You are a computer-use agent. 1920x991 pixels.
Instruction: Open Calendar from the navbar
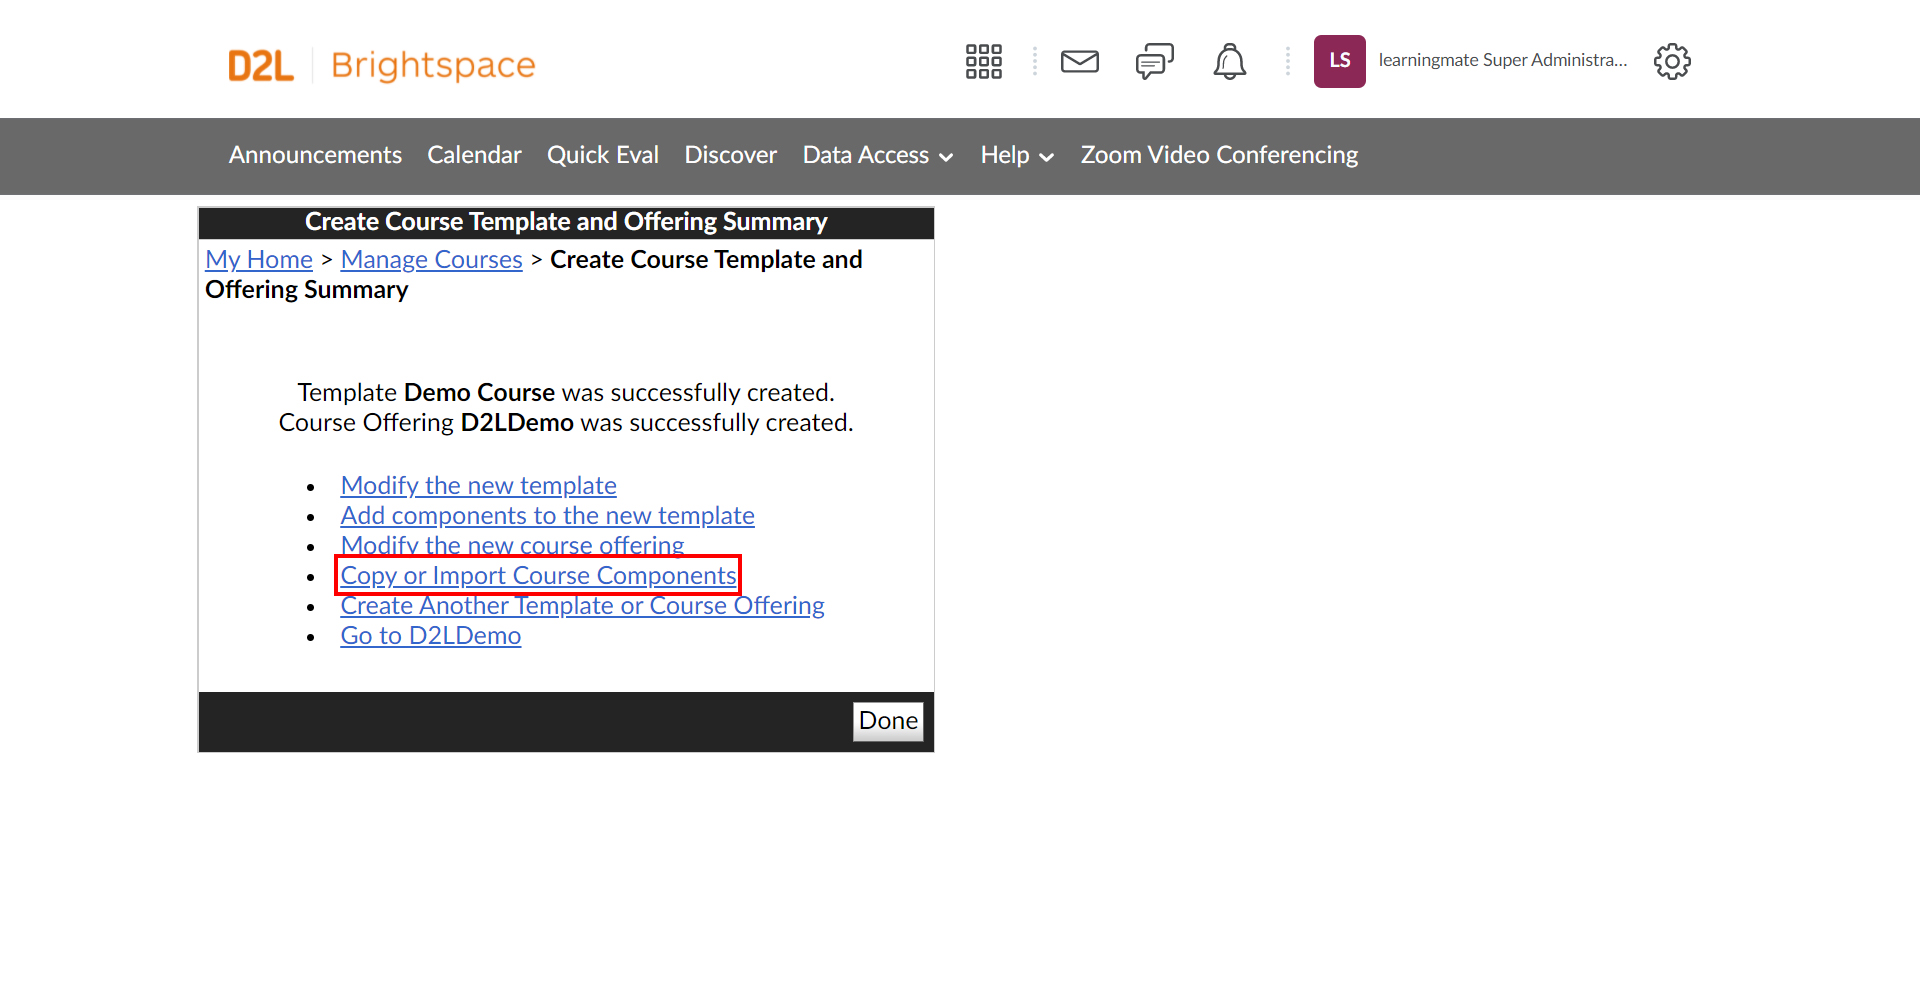[474, 155]
